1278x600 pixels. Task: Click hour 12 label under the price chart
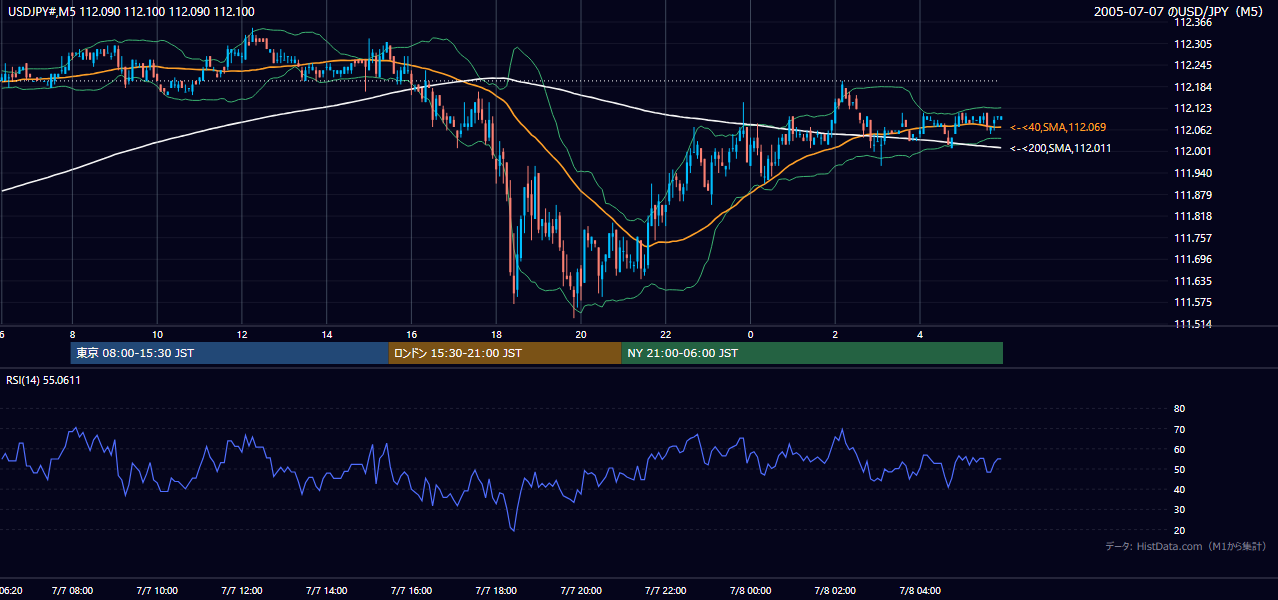tap(242, 334)
